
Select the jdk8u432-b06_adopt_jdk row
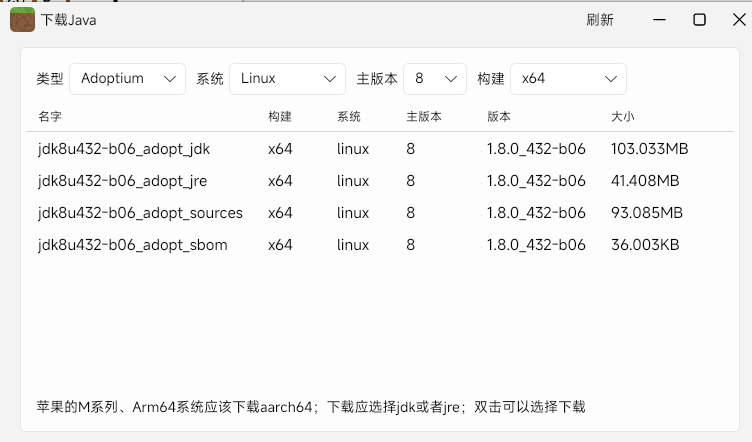380,149
